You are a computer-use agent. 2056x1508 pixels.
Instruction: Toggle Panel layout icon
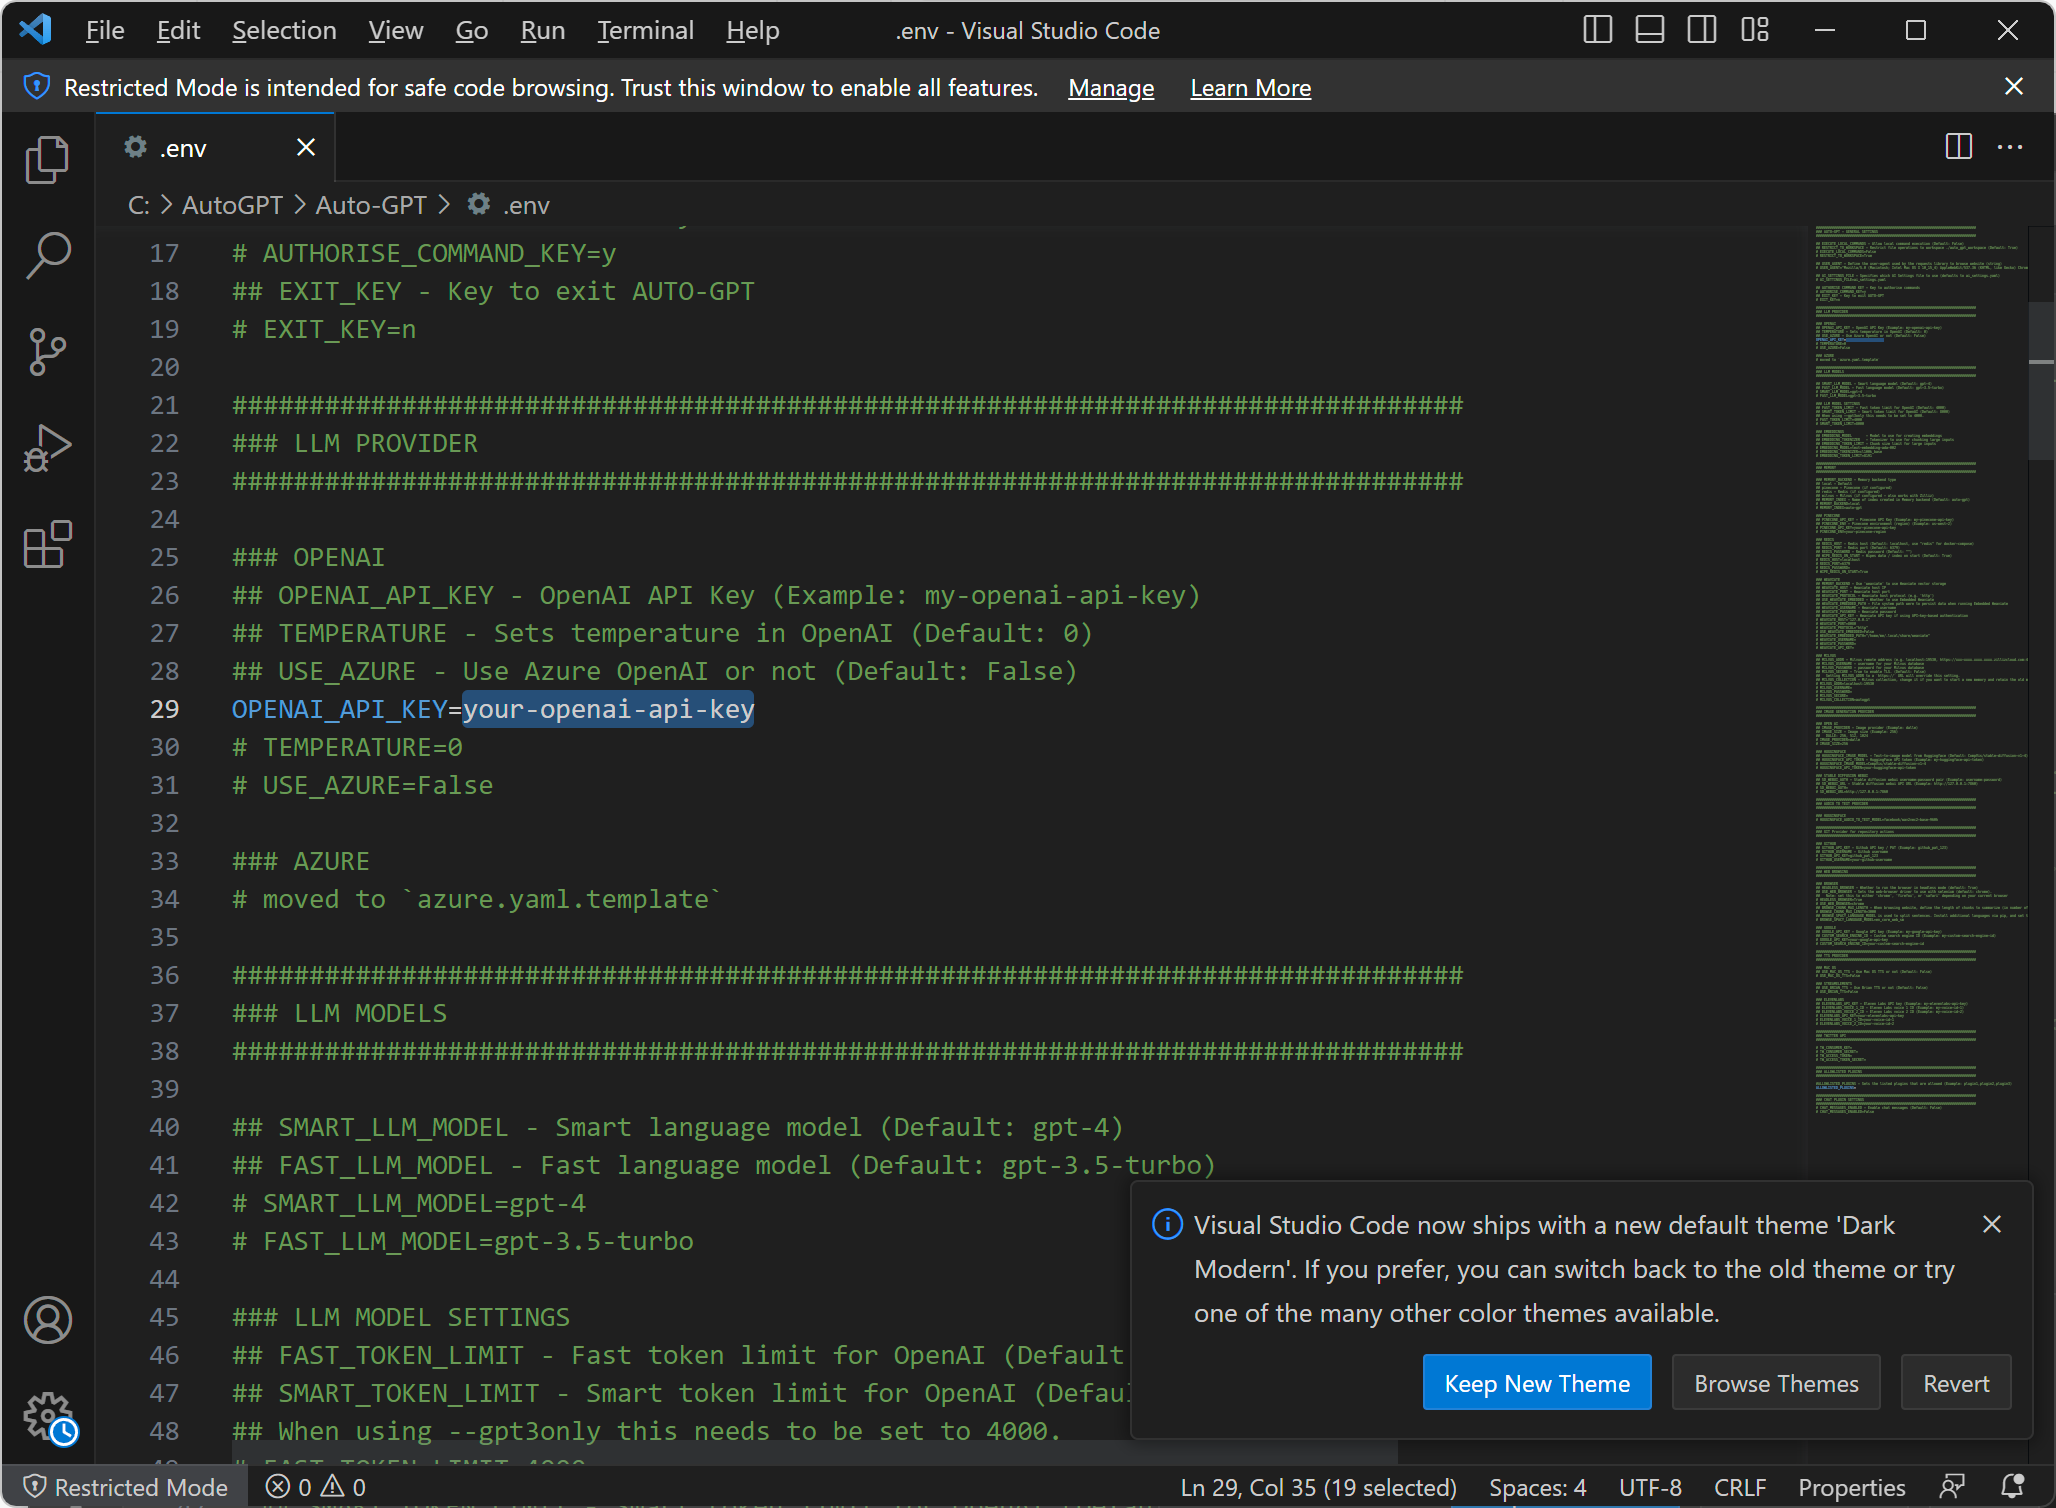[1650, 30]
